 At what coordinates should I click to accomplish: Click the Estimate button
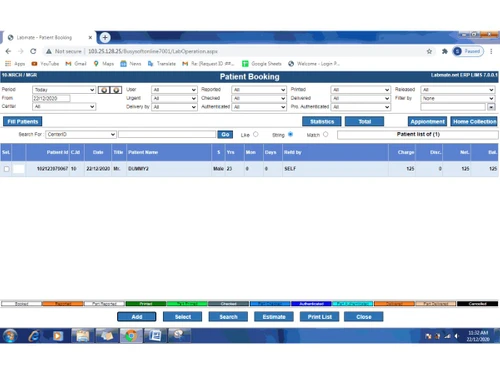[274, 317]
